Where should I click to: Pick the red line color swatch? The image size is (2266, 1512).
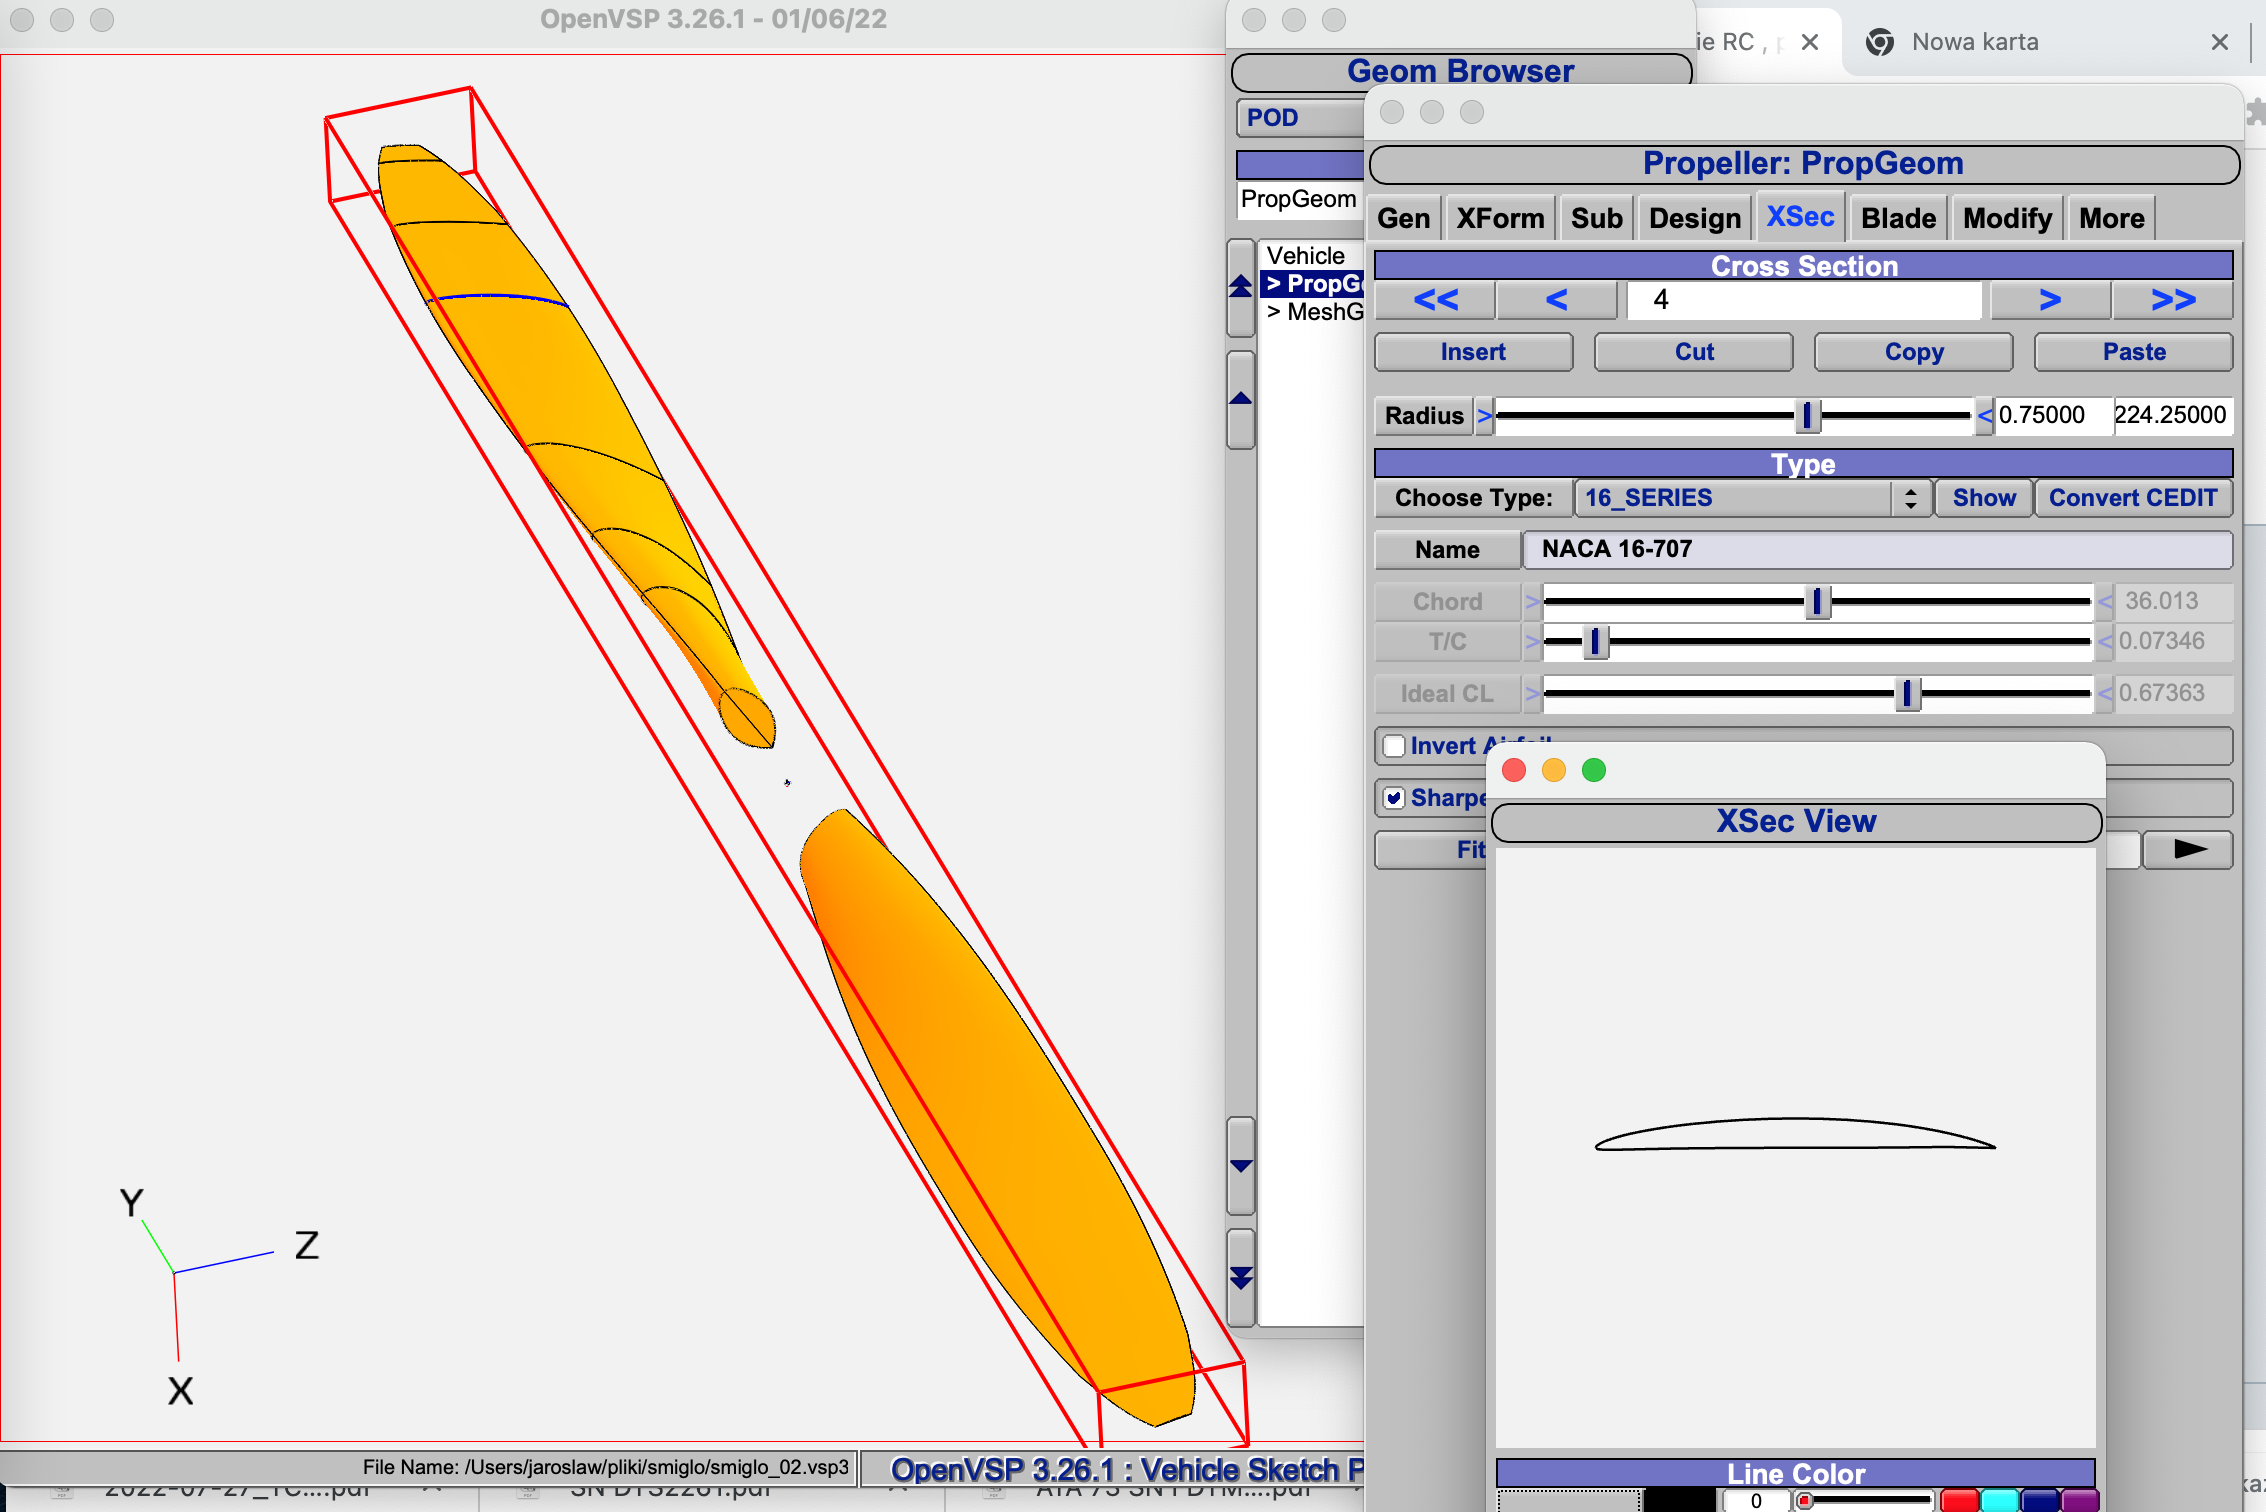[1959, 1500]
